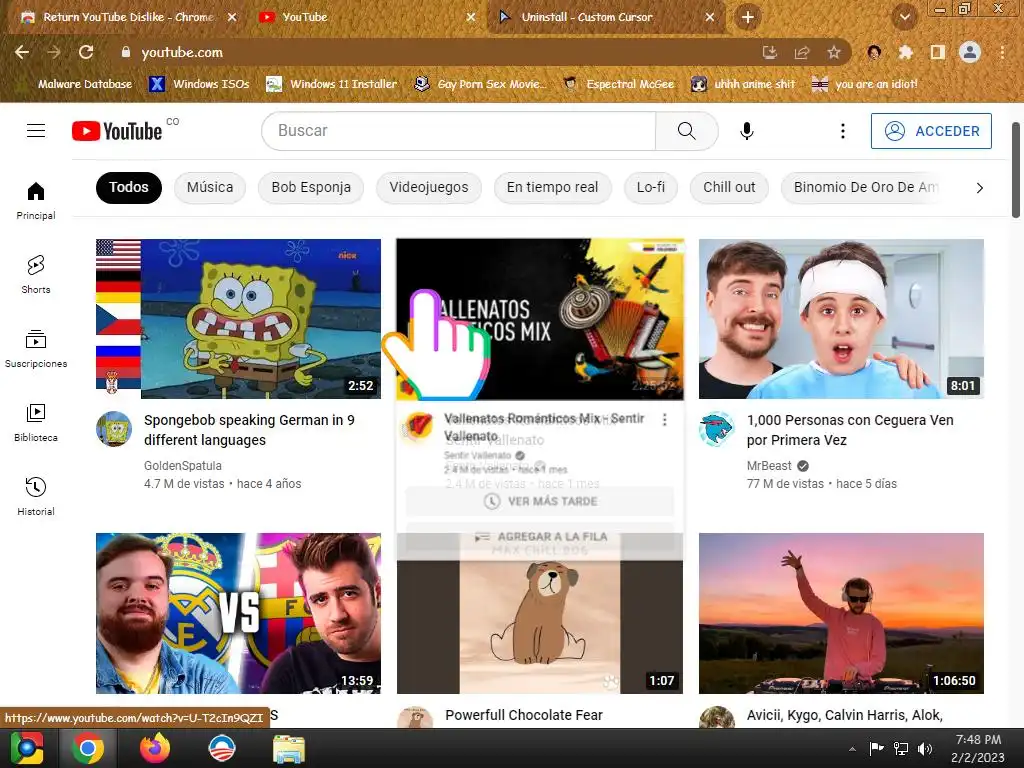Click Spongebob speaking German video title
This screenshot has height=768, width=1024.
tap(249, 430)
